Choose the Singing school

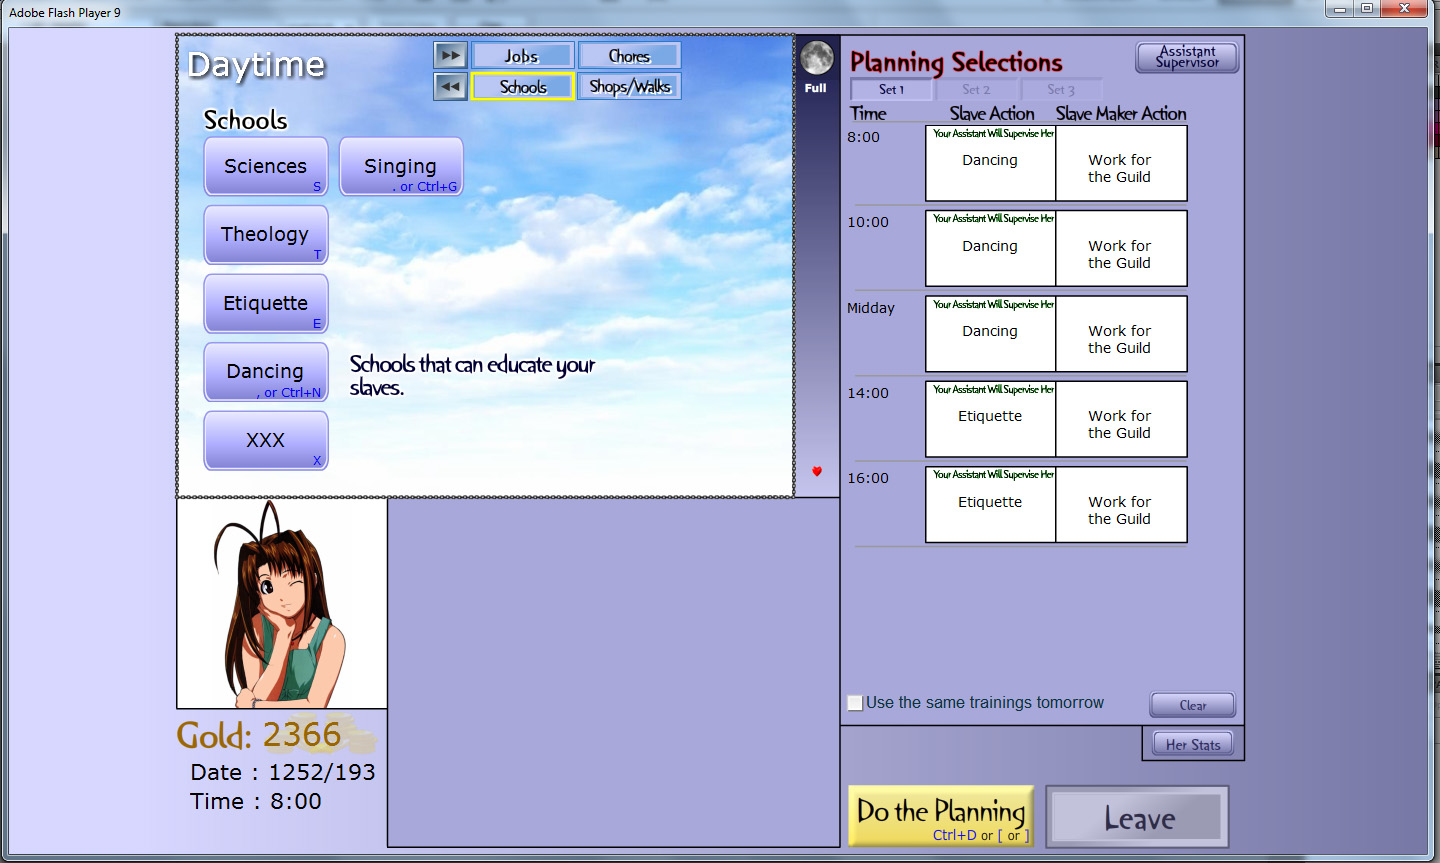[401, 166]
